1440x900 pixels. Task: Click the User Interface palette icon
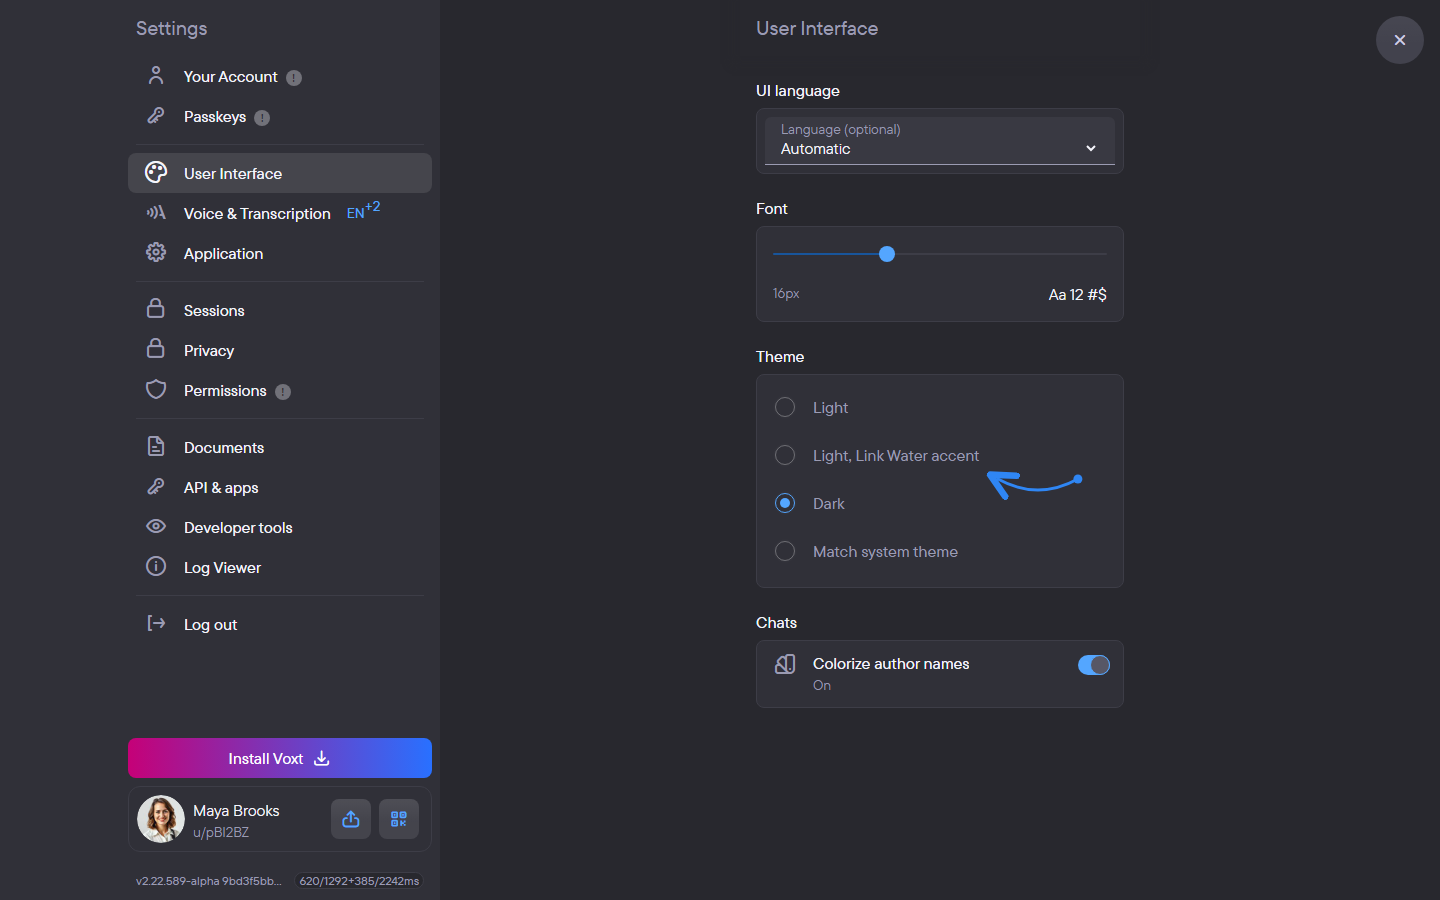pos(156,172)
